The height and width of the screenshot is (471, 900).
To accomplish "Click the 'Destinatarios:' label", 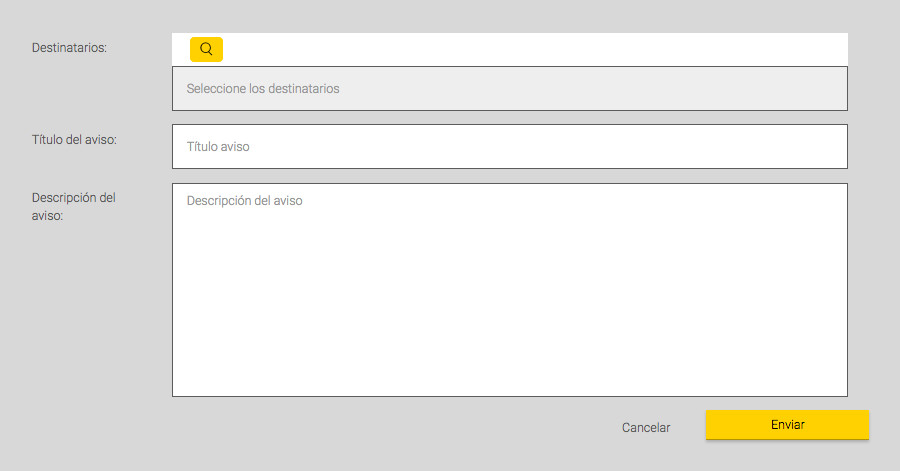I will pos(69,48).
